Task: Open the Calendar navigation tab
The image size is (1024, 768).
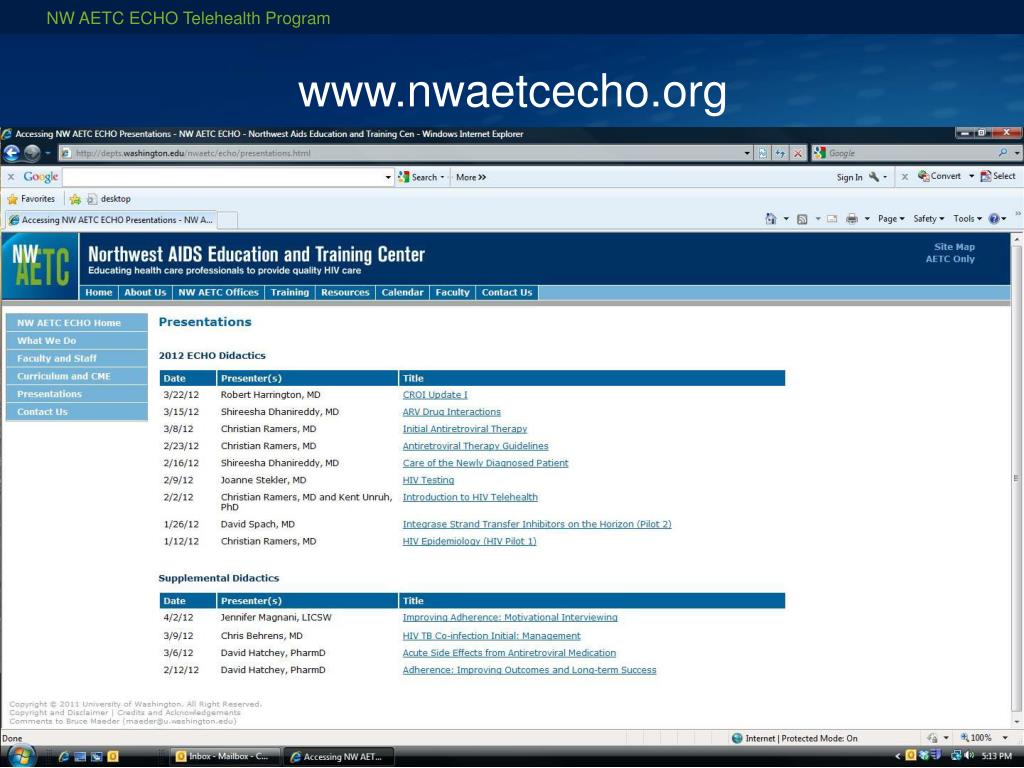Action: pyautogui.click(x=402, y=293)
